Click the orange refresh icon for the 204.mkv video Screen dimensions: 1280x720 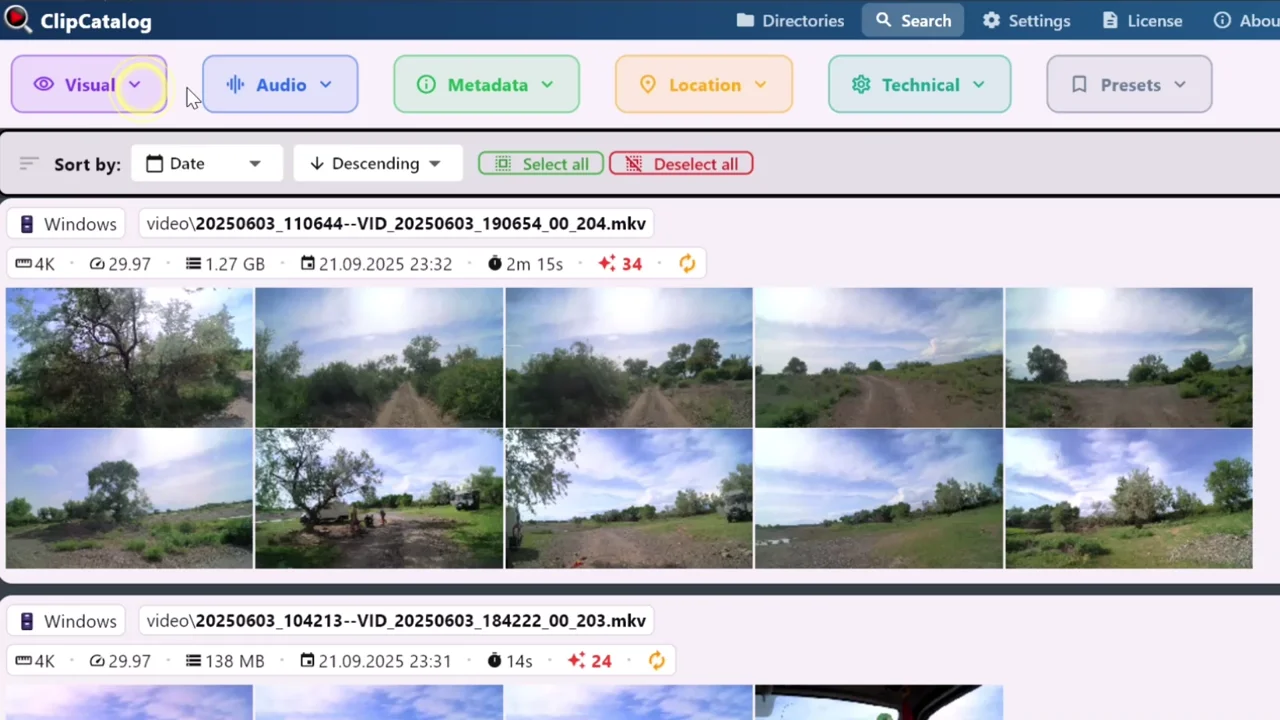pyautogui.click(x=687, y=264)
